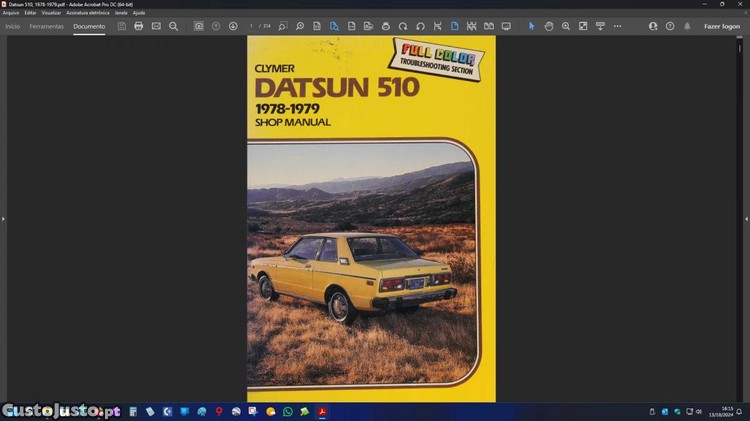Open more tools via three-dots button
The image size is (750, 421).
617,26
